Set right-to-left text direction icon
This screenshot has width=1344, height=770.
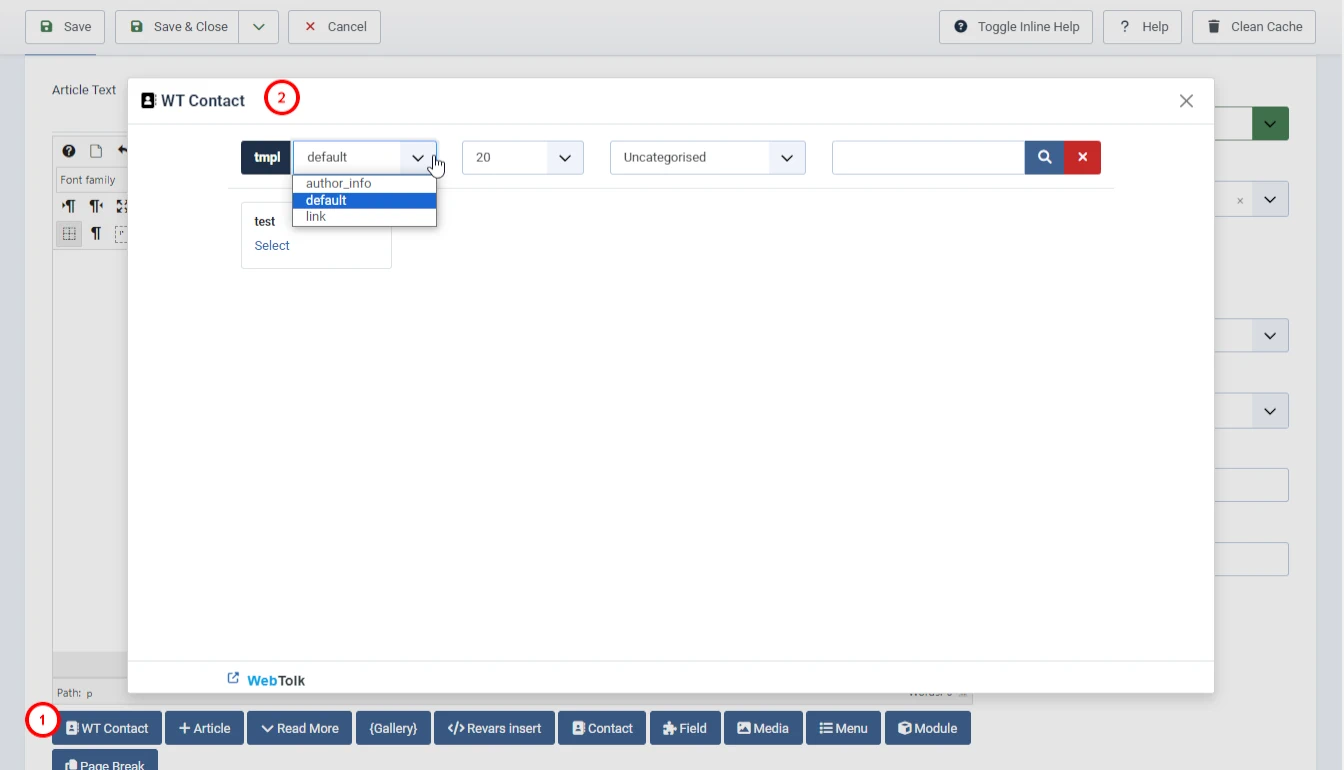pyautogui.click(x=96, y=206)
